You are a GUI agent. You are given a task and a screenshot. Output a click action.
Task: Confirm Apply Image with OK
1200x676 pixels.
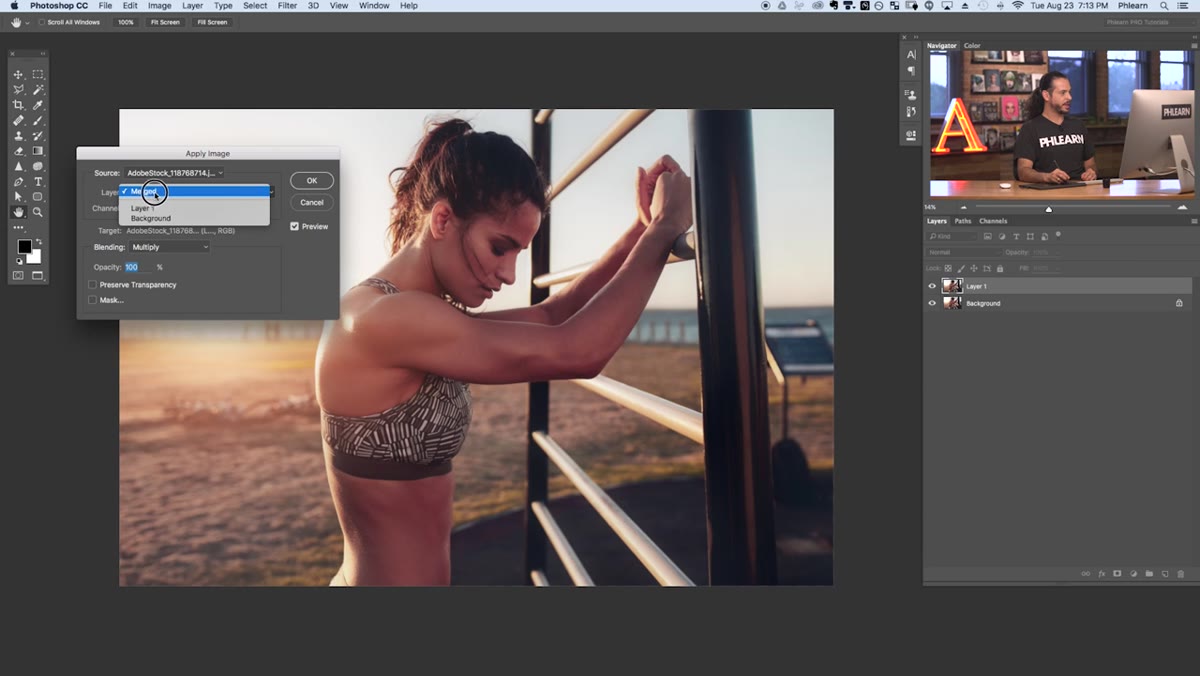click(312, 181)
